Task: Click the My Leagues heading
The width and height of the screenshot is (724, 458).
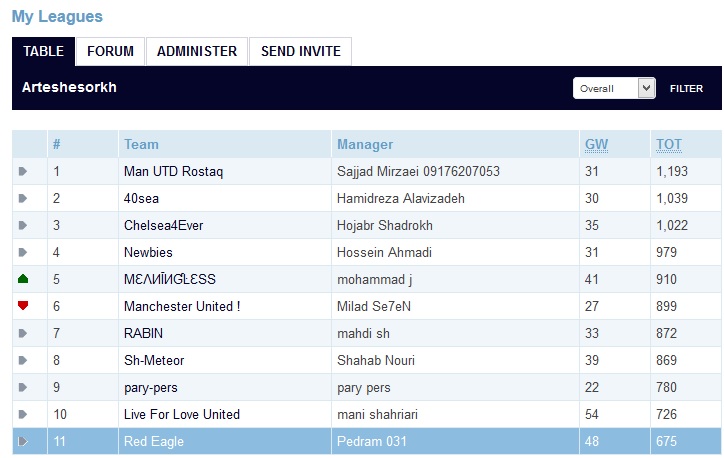Action: coord(57,17)
